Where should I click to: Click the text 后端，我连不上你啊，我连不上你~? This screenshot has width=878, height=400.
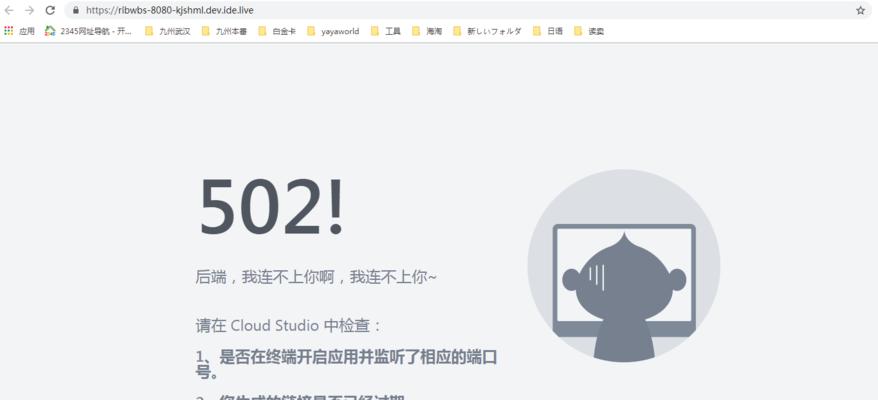tap(316, 277)
